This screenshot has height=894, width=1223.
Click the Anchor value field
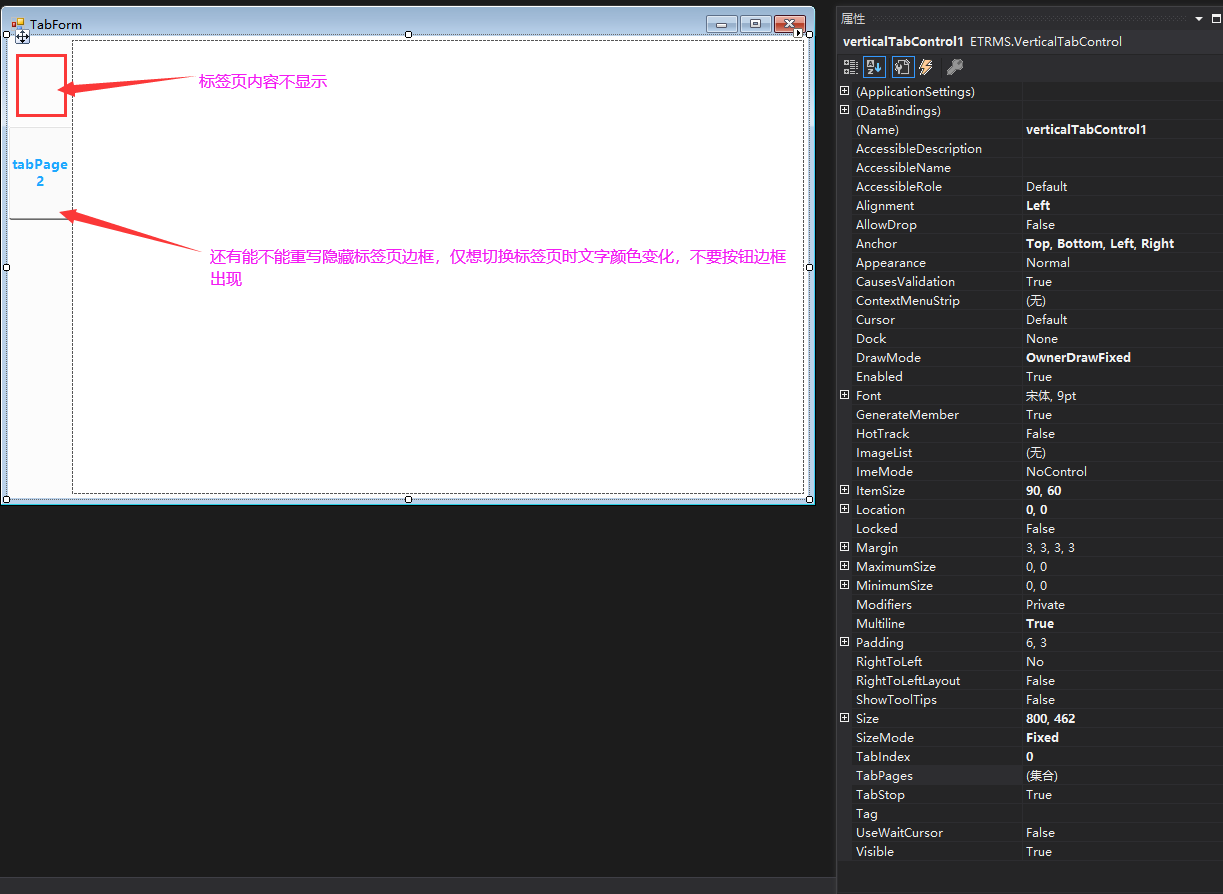(x=1122, y=243)
